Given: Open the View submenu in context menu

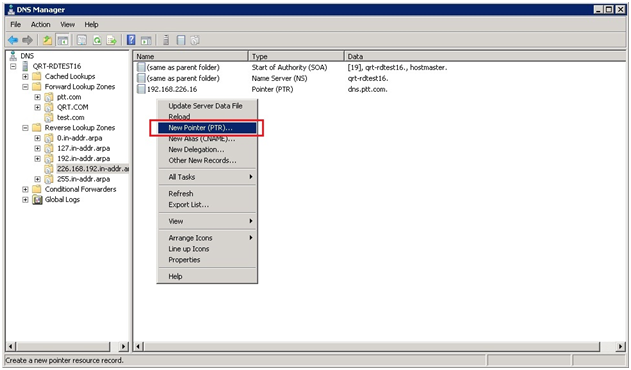Looking at the screenshot, I should (x=207, y=221).
